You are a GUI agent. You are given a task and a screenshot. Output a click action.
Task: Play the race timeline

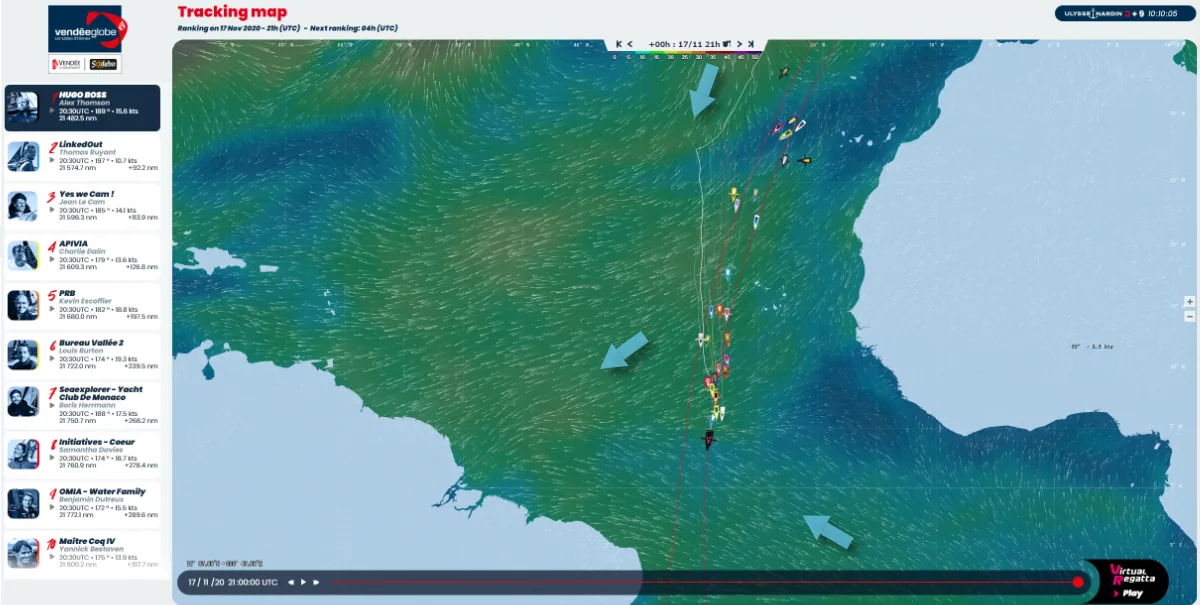coord(303,582)
